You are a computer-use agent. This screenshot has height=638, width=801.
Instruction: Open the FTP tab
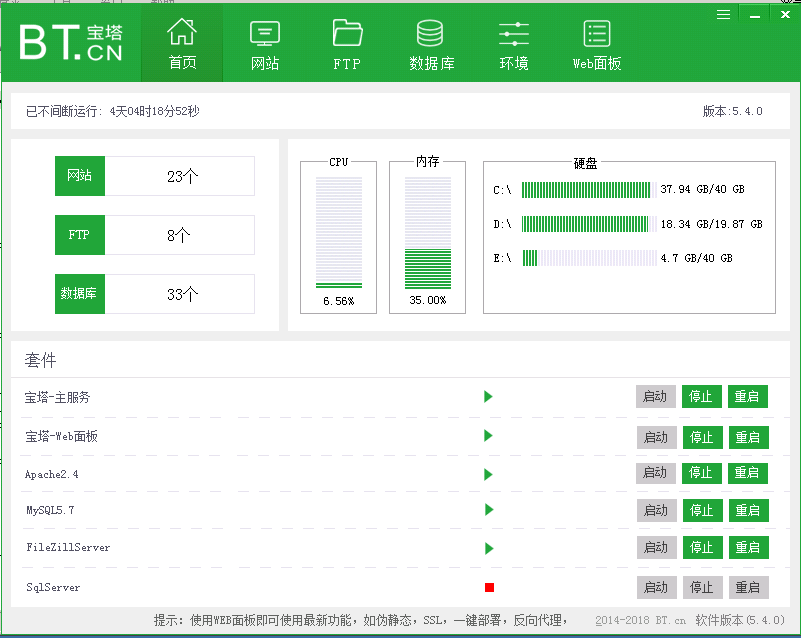click(x=347, y=44)
